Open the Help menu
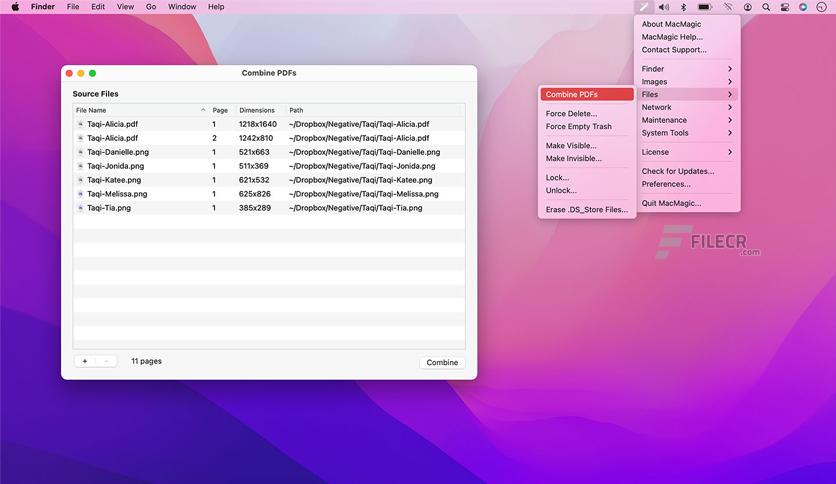Viewport: 836px width, 484px height. (216, 7)
